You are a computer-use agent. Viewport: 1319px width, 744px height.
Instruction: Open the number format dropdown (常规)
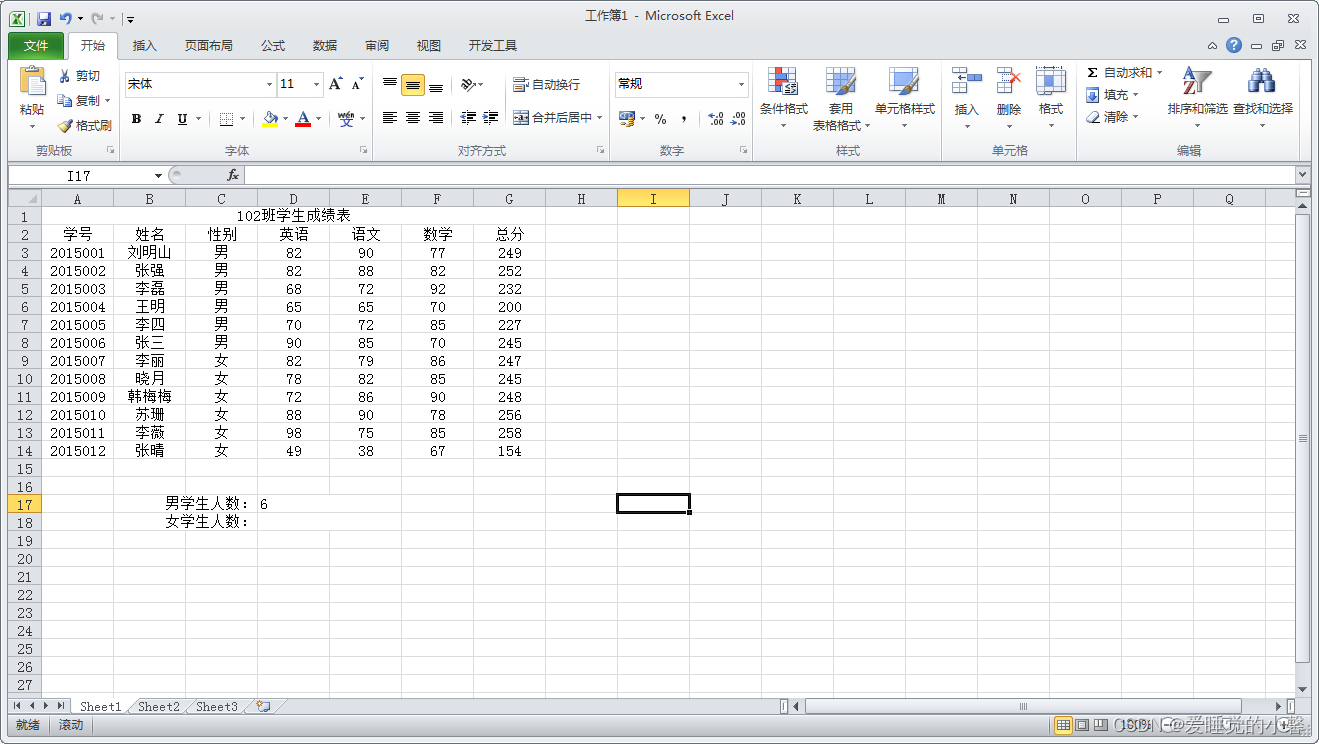click(x=741, y=85)
